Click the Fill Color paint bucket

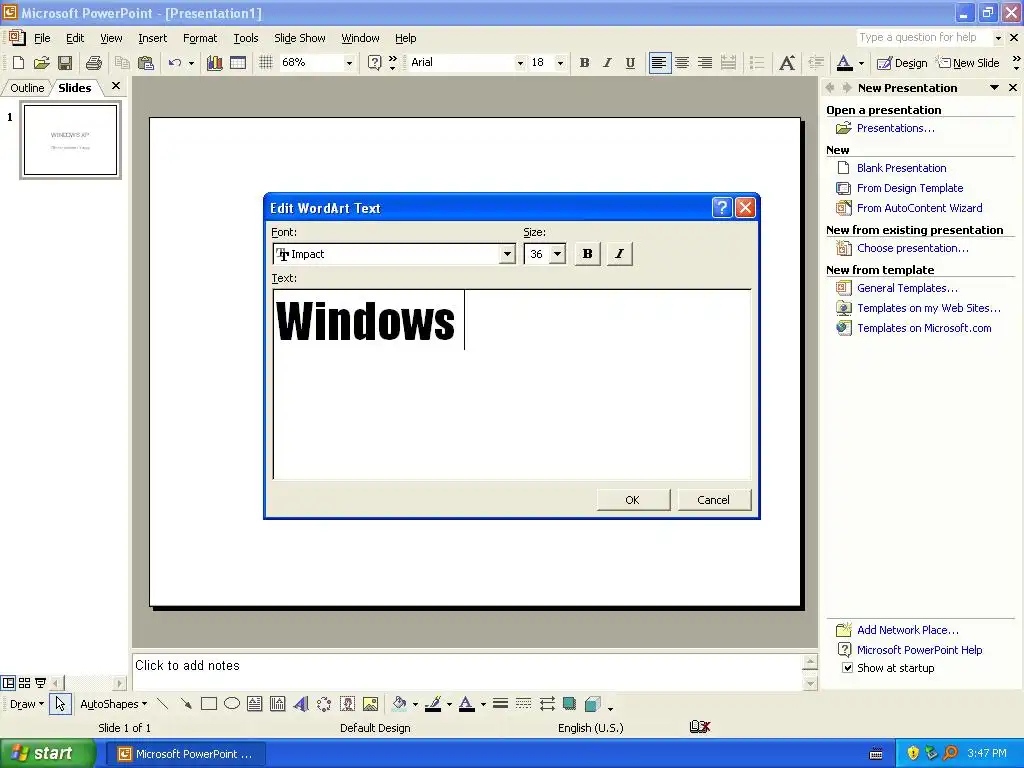399,704
